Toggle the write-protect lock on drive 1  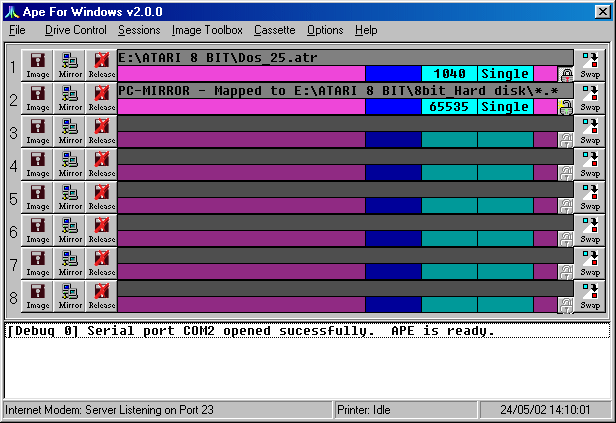pos(566,74)
